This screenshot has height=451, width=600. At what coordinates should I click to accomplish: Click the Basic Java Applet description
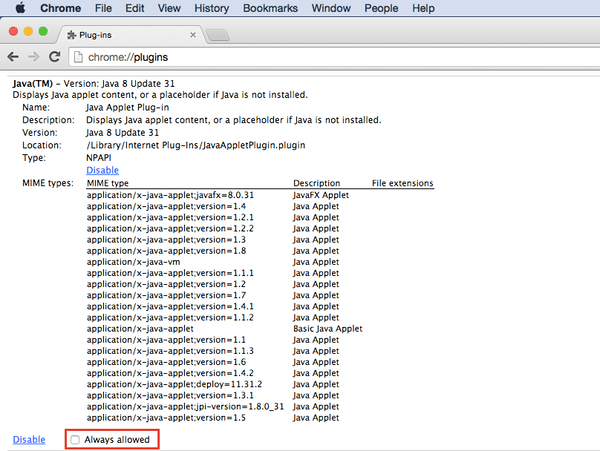click(x=328, y=329)
